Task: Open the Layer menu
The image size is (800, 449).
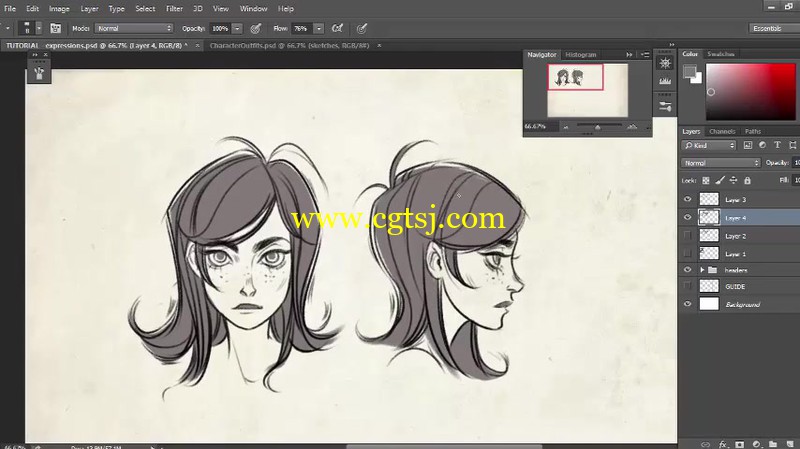Action: pos(89,9)
